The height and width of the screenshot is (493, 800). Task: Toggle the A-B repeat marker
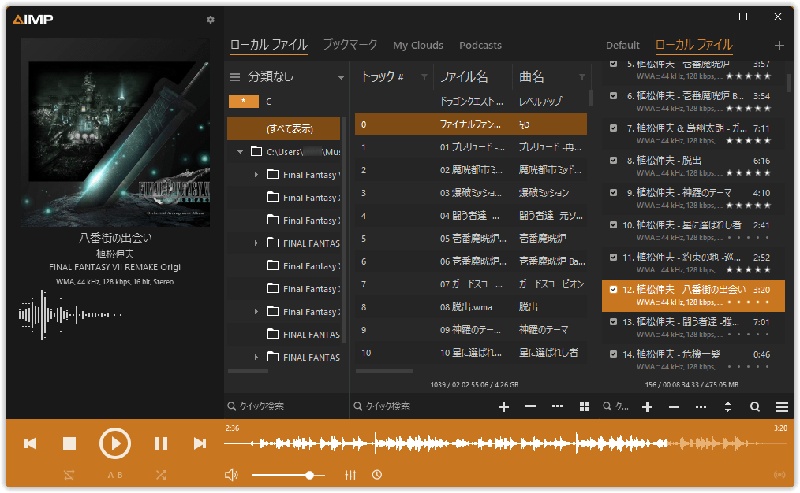[x=115, y=475]
